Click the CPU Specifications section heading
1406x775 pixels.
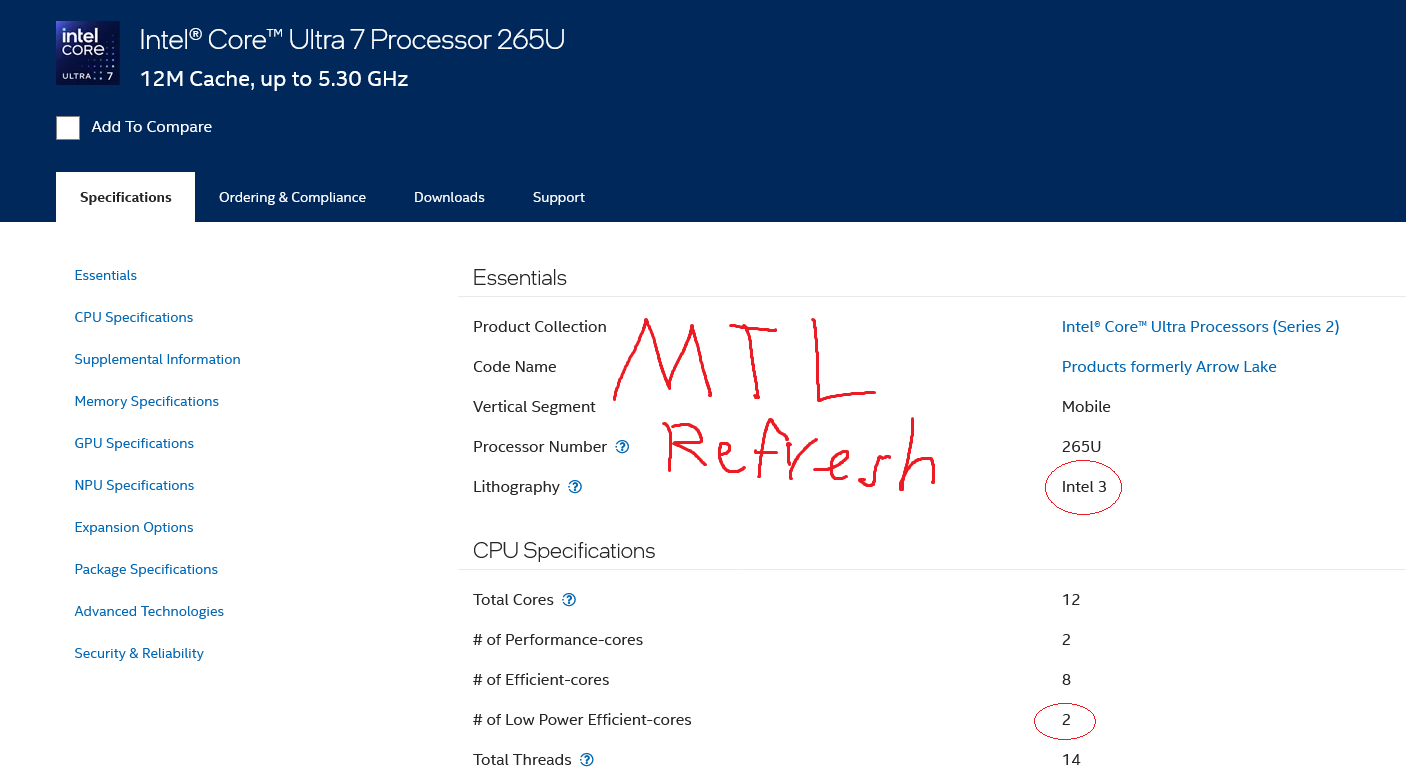coord(564,551)
